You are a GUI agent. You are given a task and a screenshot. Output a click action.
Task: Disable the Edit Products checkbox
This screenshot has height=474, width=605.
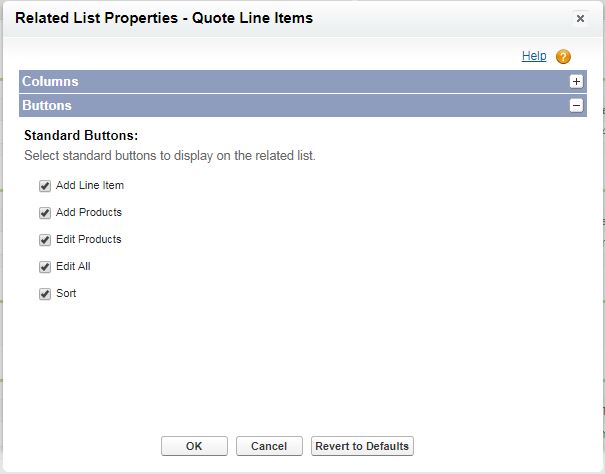pyautogui.click(x=44, y=240)
